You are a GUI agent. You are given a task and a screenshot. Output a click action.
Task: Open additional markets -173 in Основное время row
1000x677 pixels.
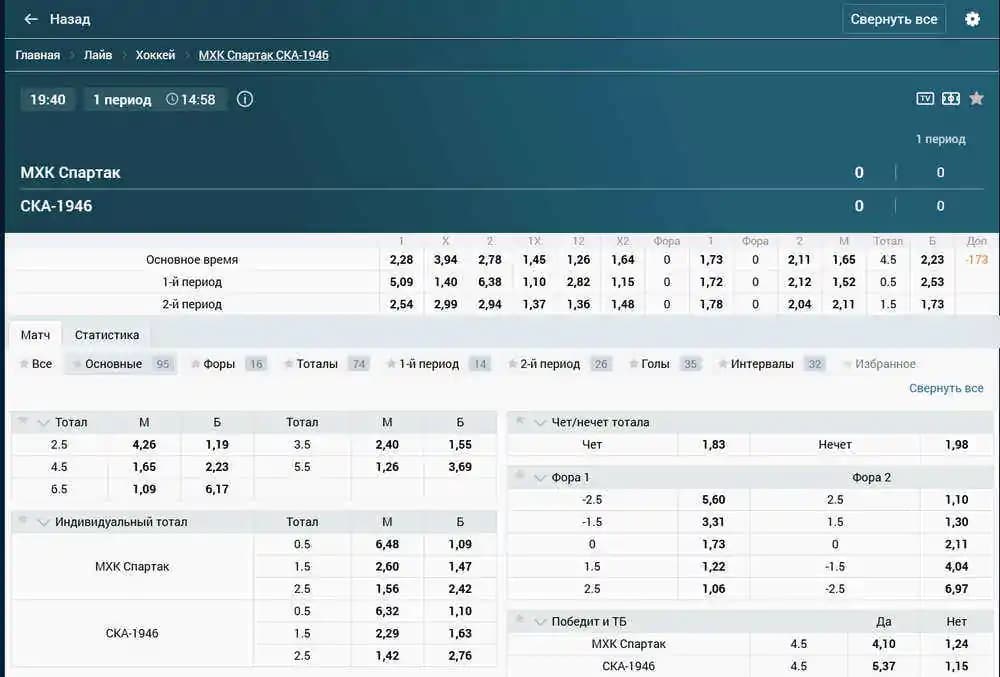(976, 259)
